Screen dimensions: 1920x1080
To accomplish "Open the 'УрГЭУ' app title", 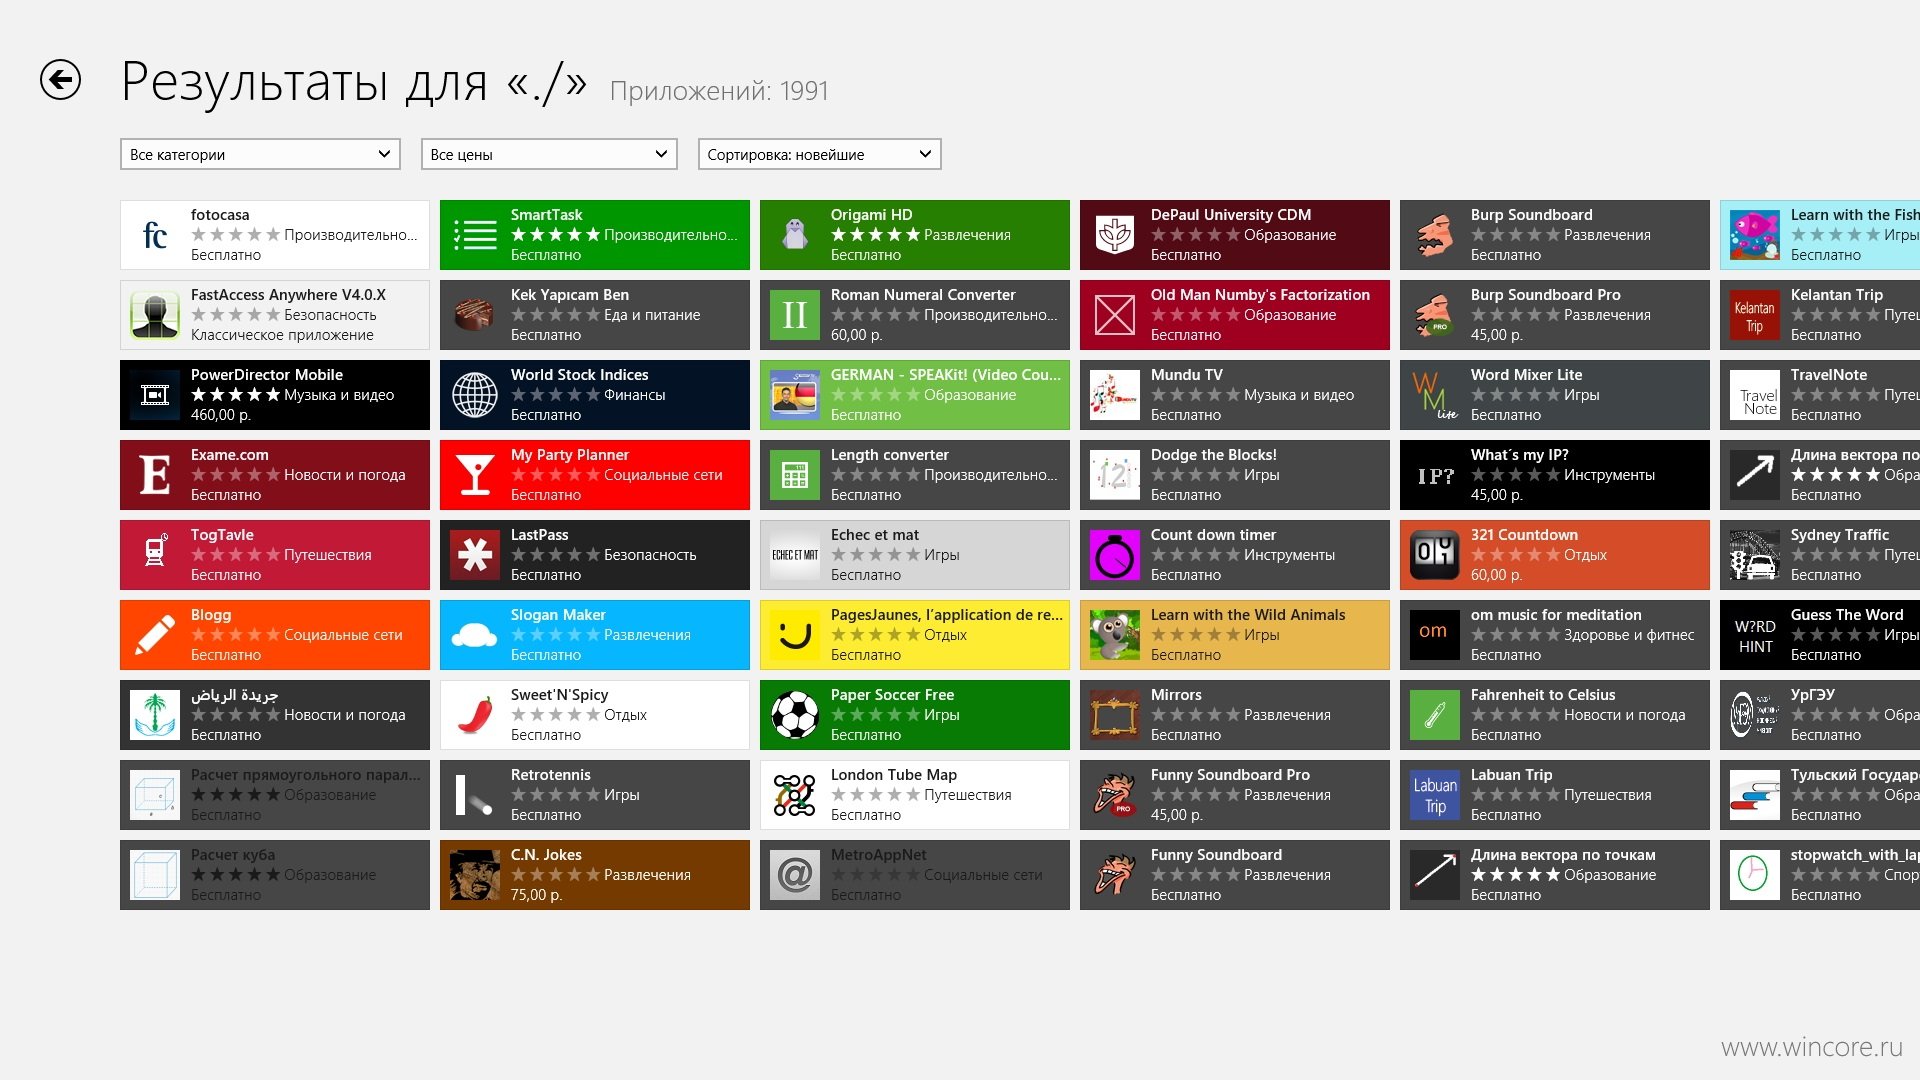I will tap(1813, 695).
